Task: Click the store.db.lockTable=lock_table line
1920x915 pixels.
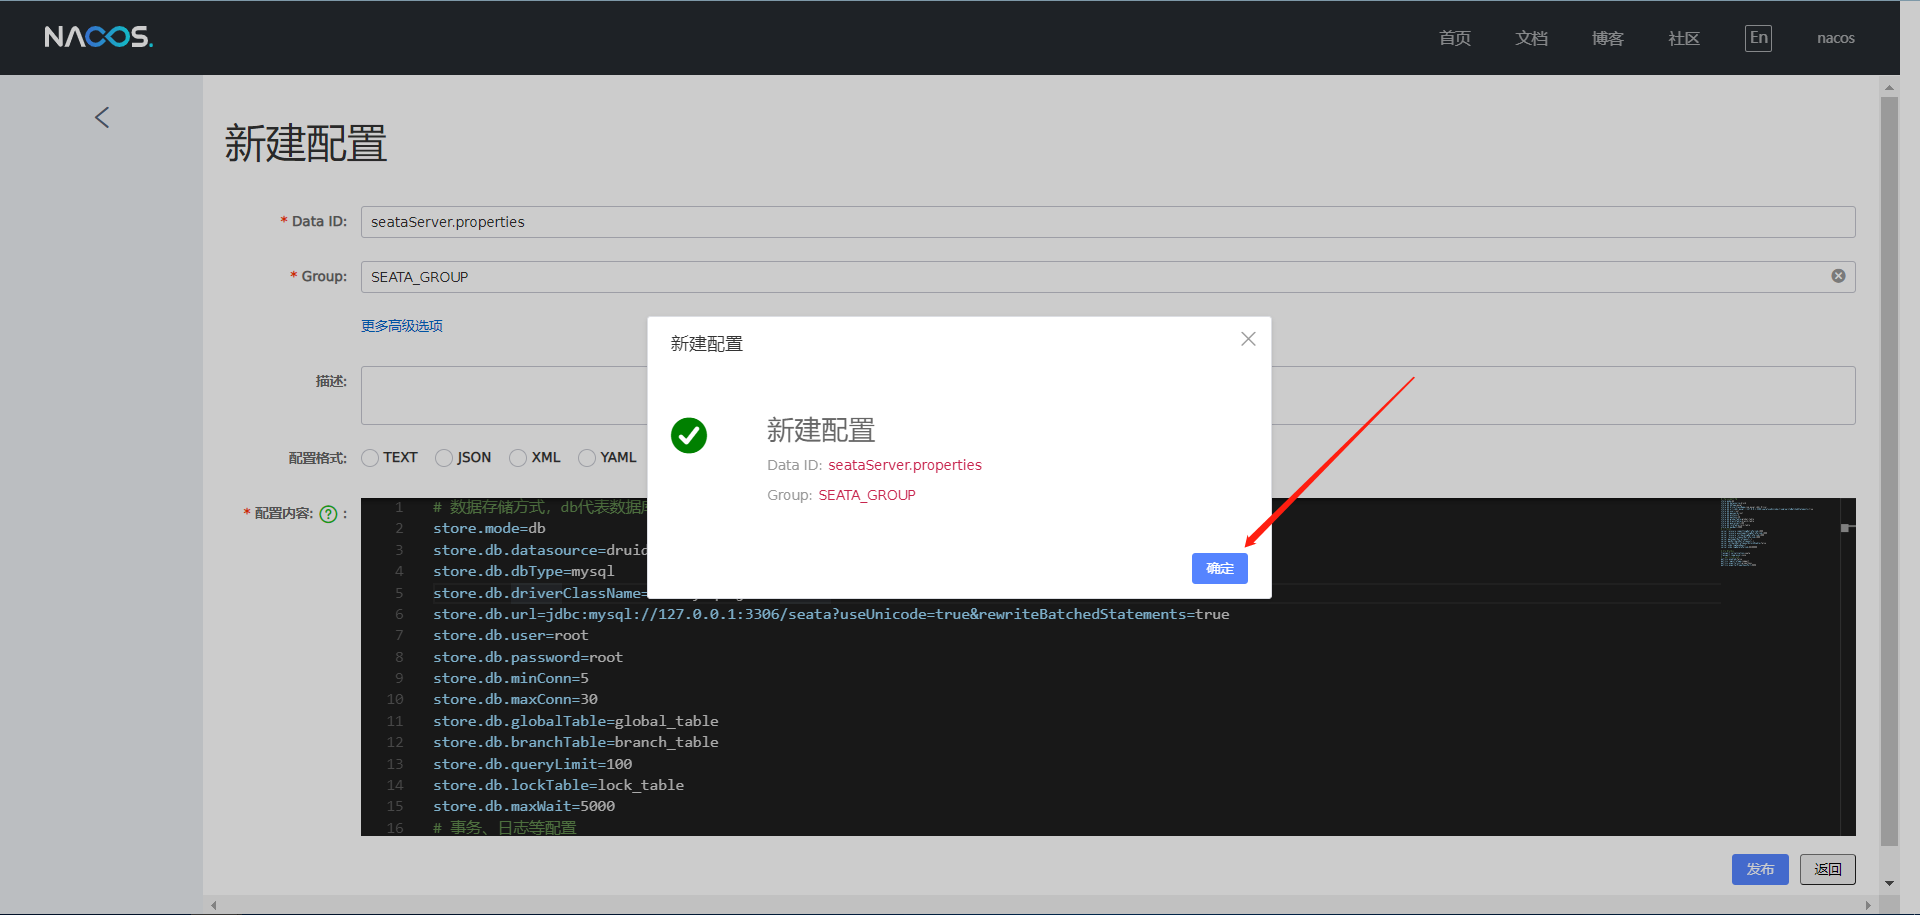Action: [559, 785]
